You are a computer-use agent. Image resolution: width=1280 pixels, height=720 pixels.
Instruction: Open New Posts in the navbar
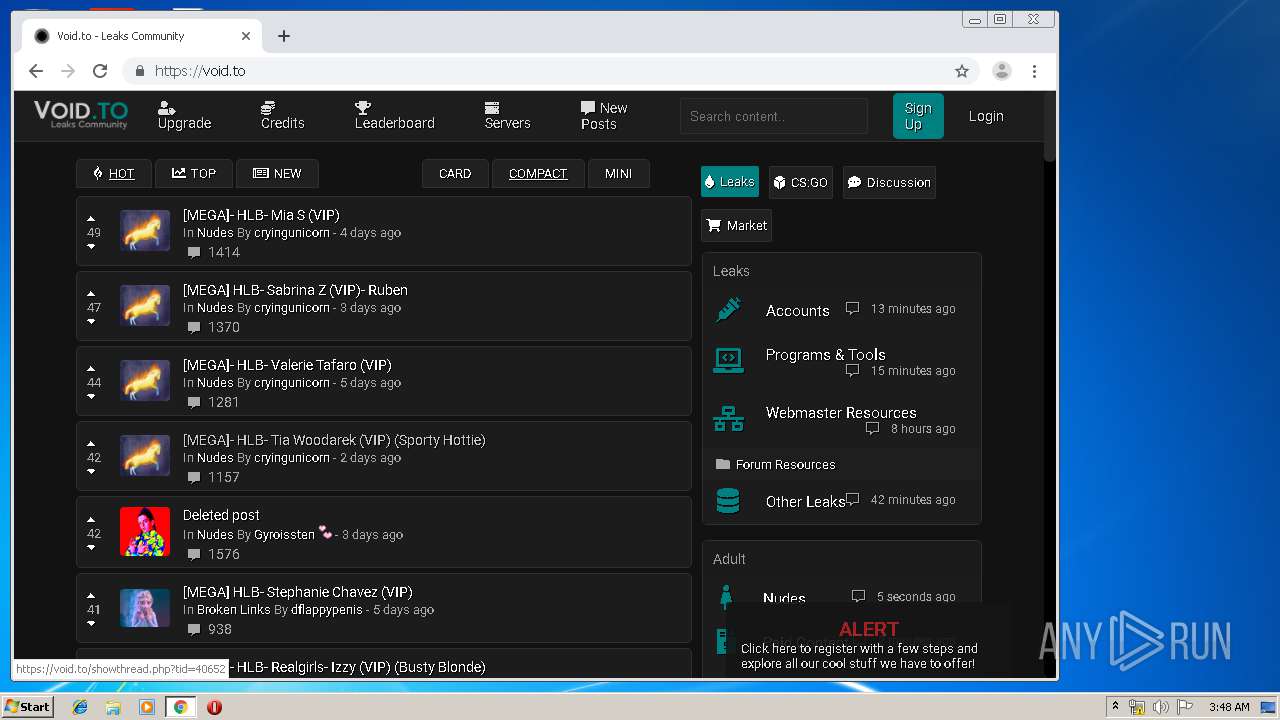(604, 116)
